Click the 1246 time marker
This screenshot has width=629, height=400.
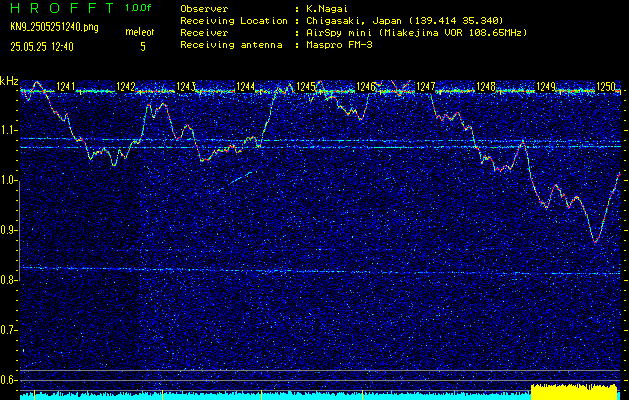click(x=366, y=86)
